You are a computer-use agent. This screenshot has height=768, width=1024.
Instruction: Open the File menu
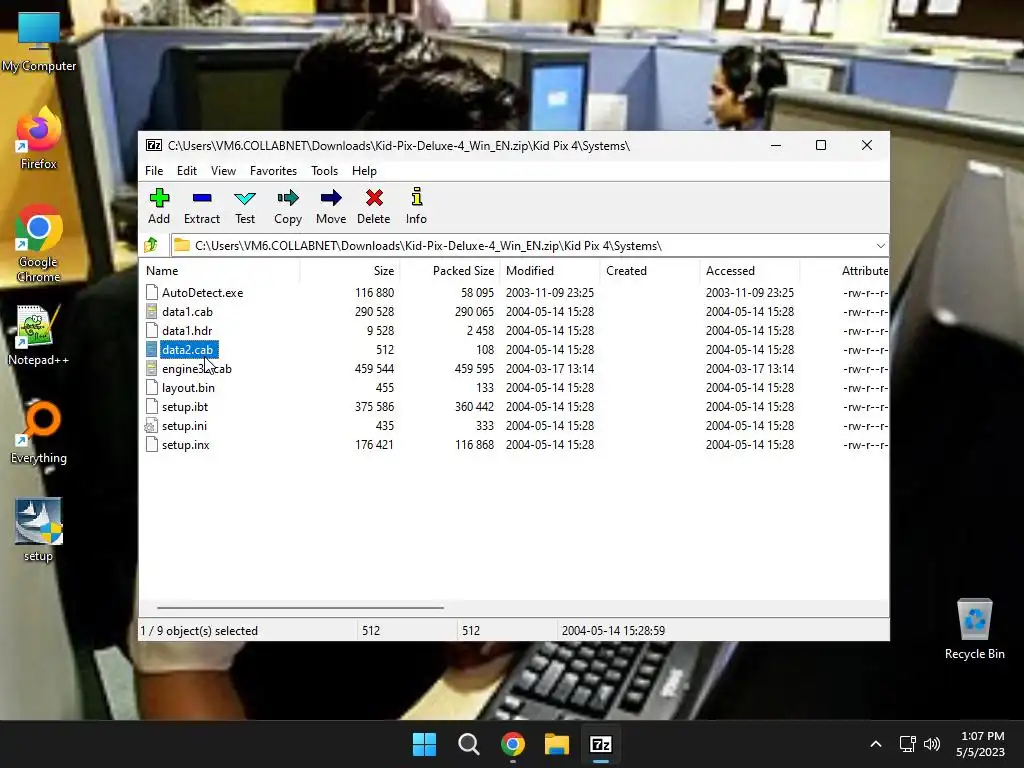pos(154,170)
